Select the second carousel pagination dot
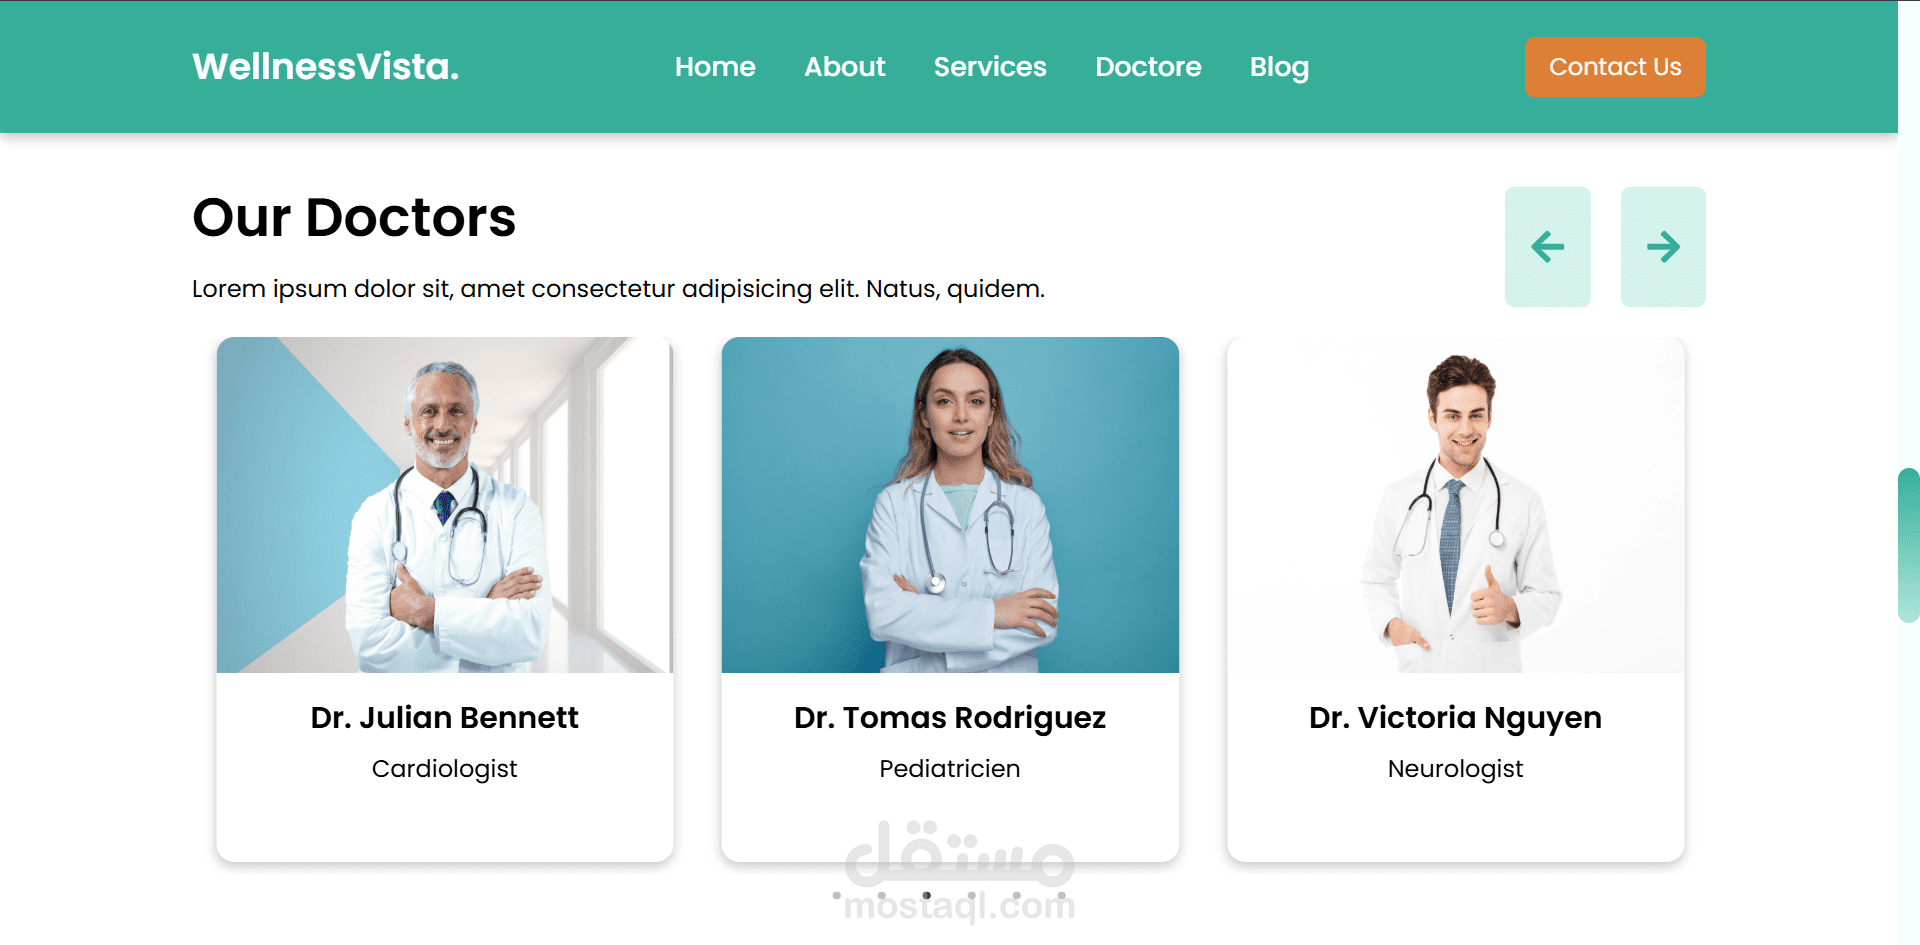This screenshot has height=945, width=1920. 882,895
